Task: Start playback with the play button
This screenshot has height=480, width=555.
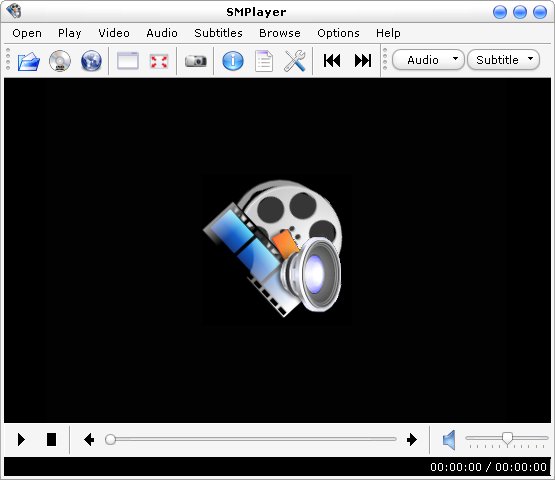Action: 21,440
